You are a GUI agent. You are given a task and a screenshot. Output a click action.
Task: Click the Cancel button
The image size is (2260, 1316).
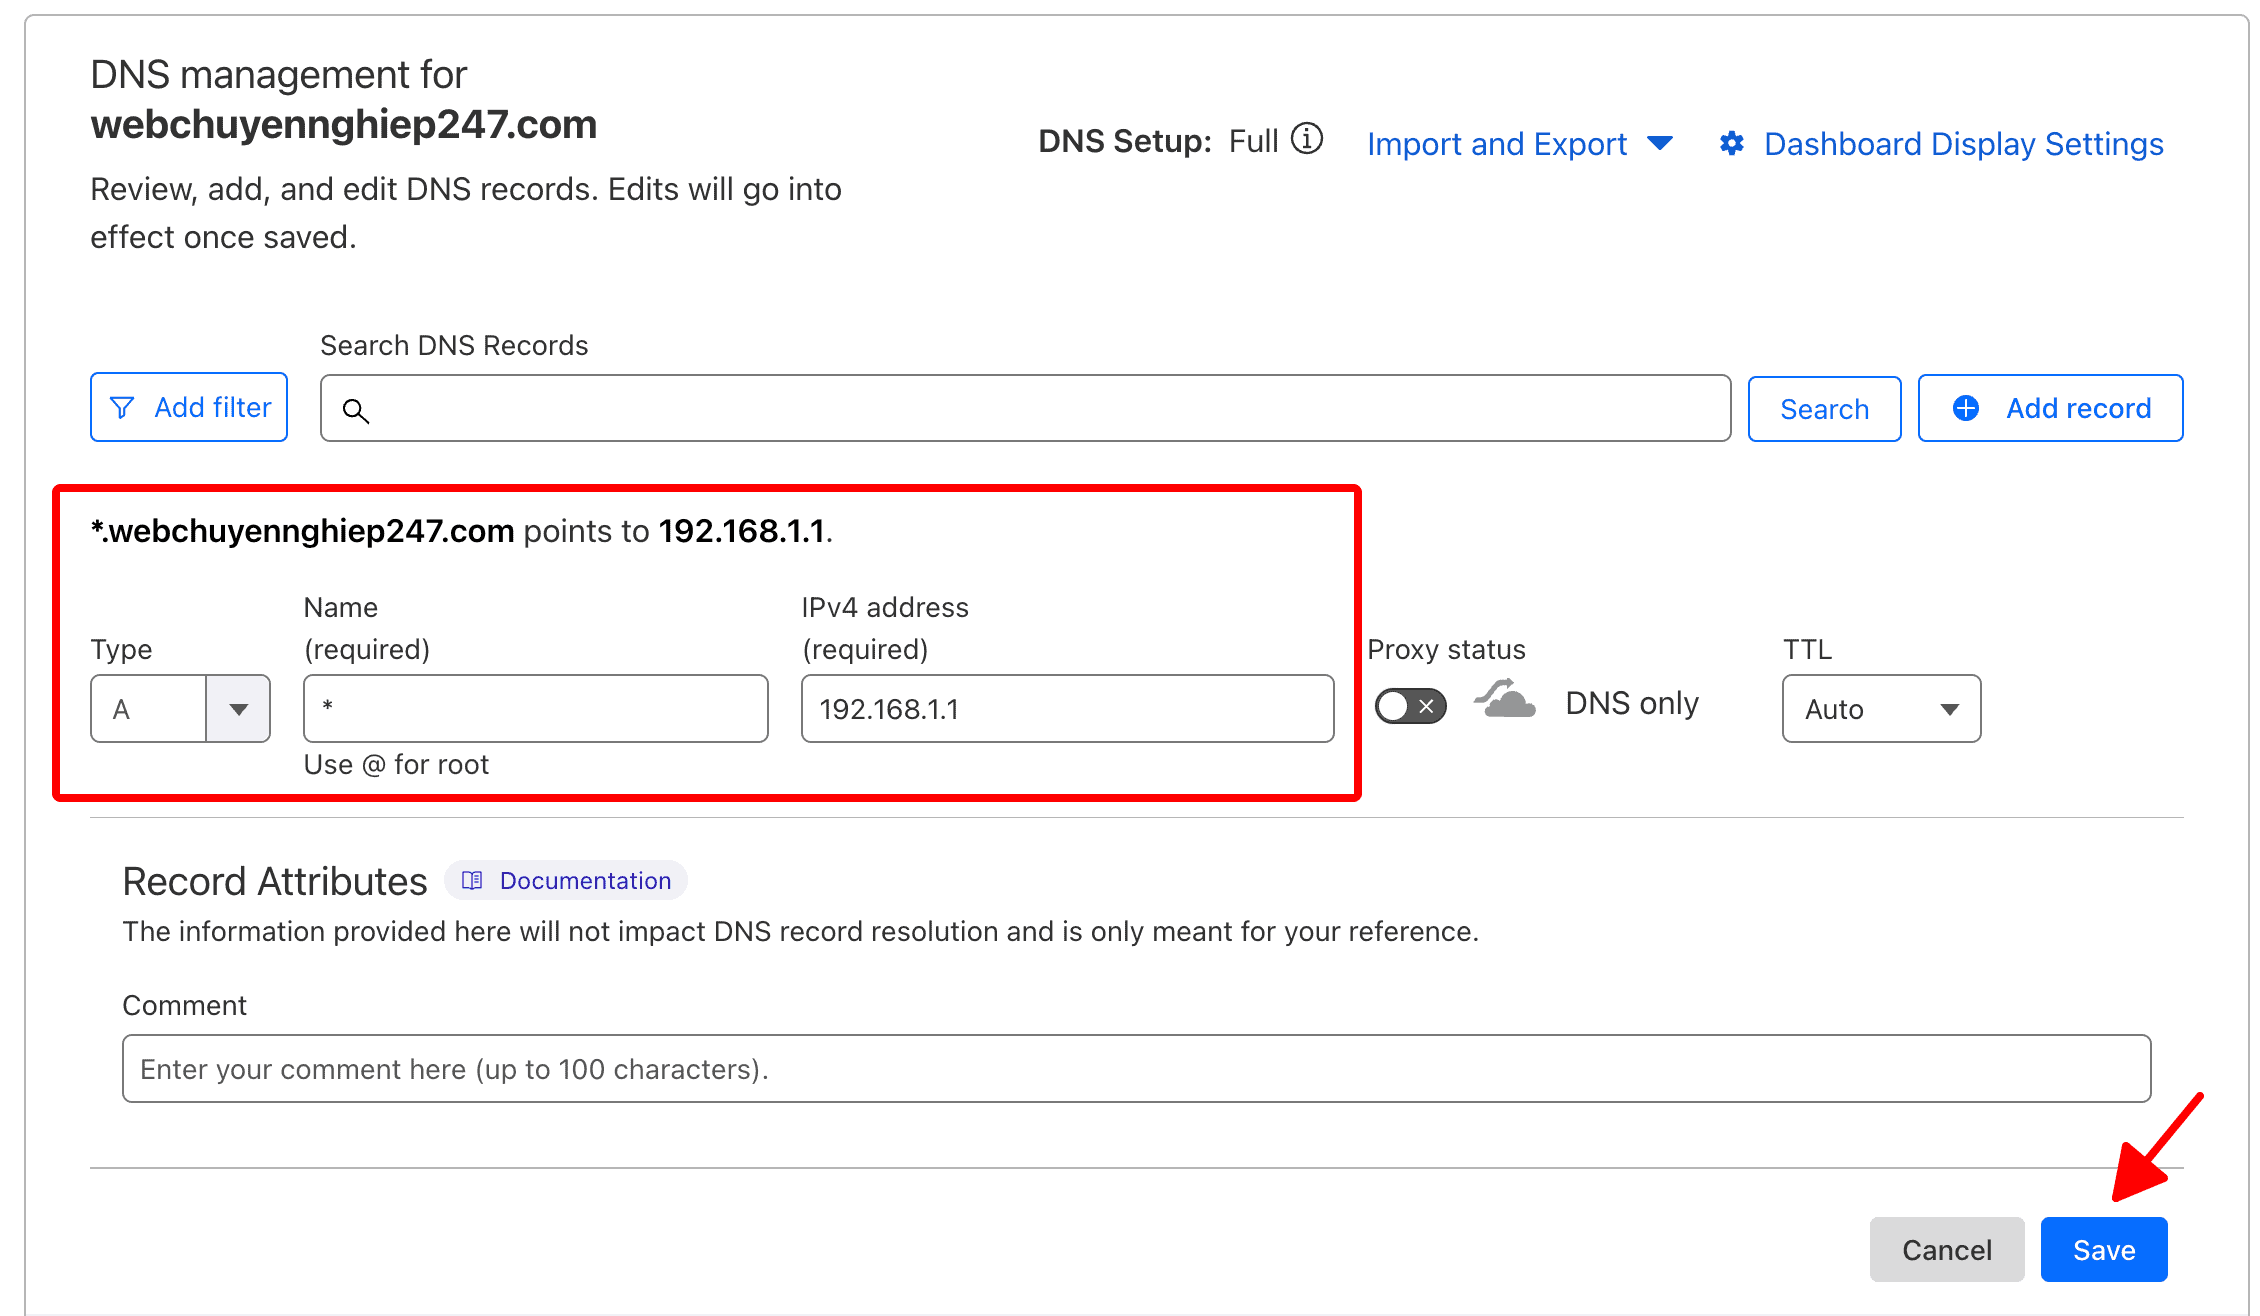(x=1947, y=1250)
